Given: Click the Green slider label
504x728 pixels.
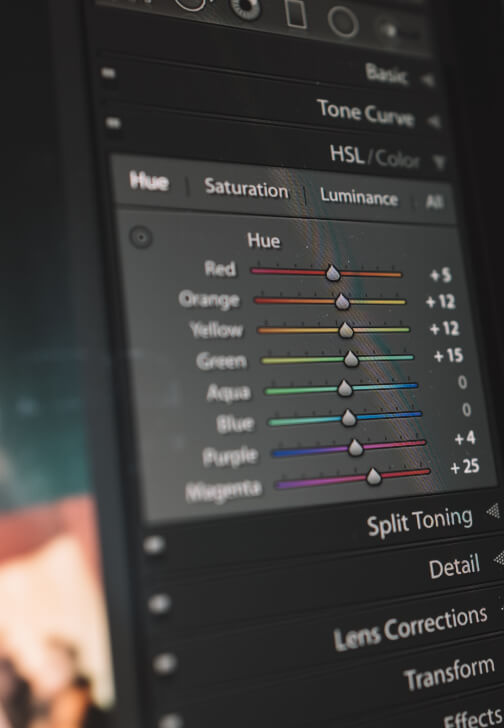Looking at the screenshot, I should tap(221, 361).
